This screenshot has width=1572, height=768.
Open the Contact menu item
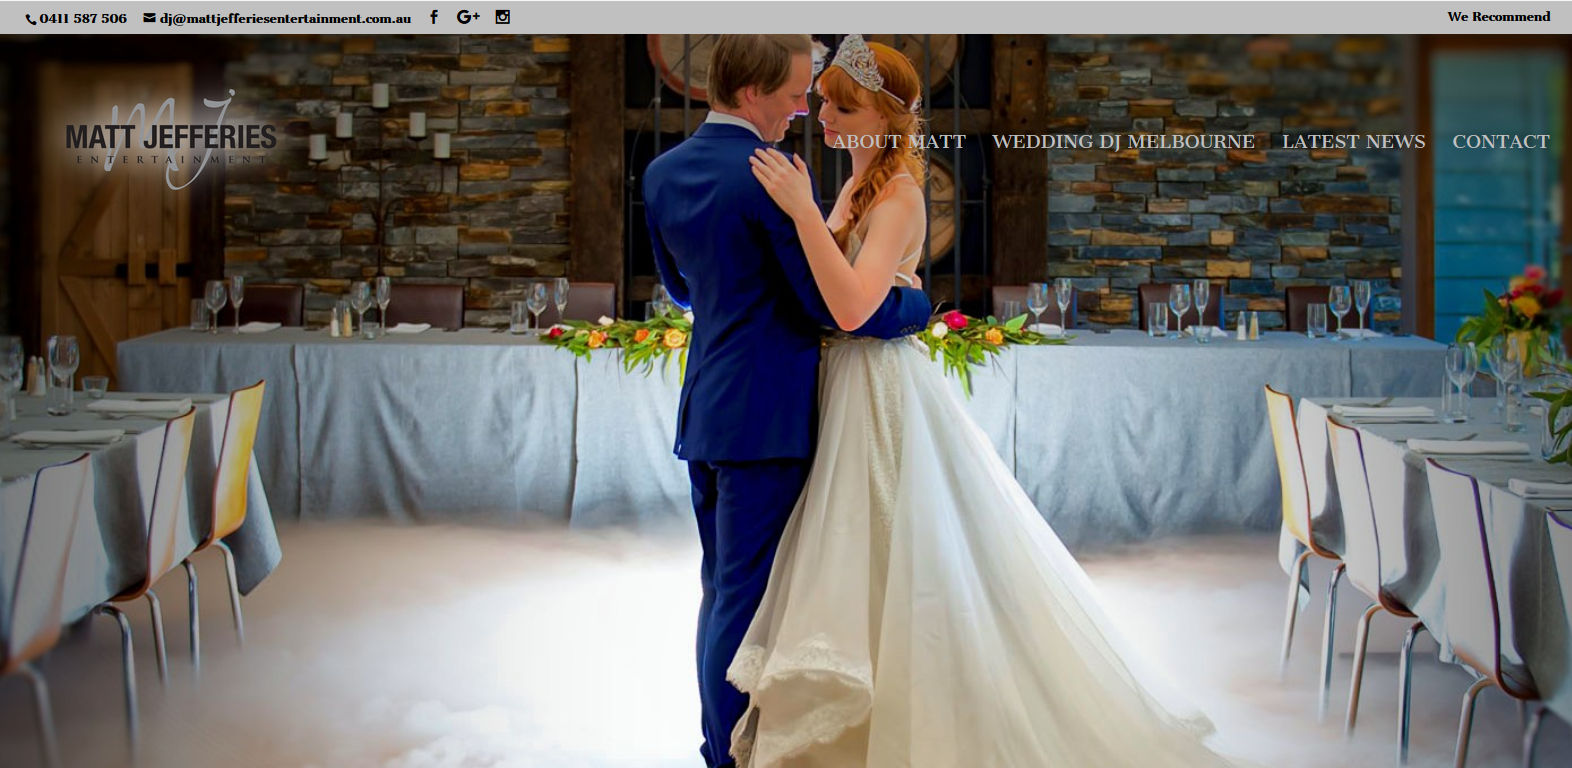pyautogui.click(x=1500, y=142)
